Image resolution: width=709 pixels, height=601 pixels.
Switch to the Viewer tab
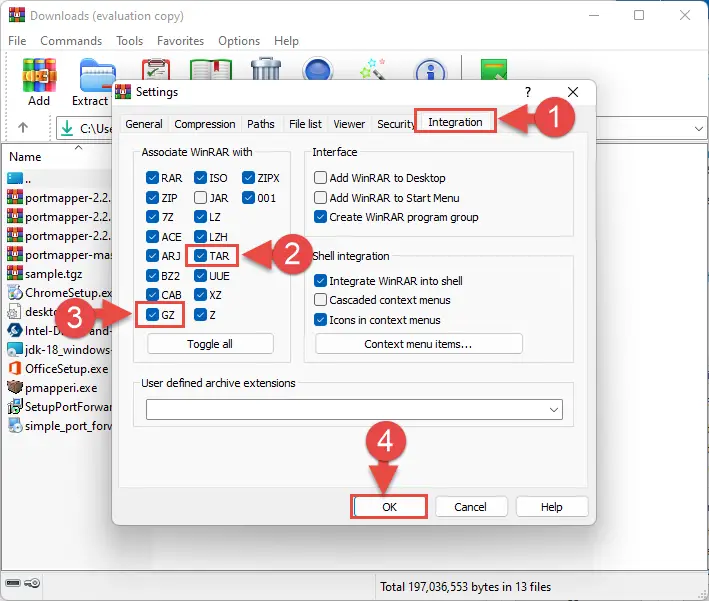(349, 124)
